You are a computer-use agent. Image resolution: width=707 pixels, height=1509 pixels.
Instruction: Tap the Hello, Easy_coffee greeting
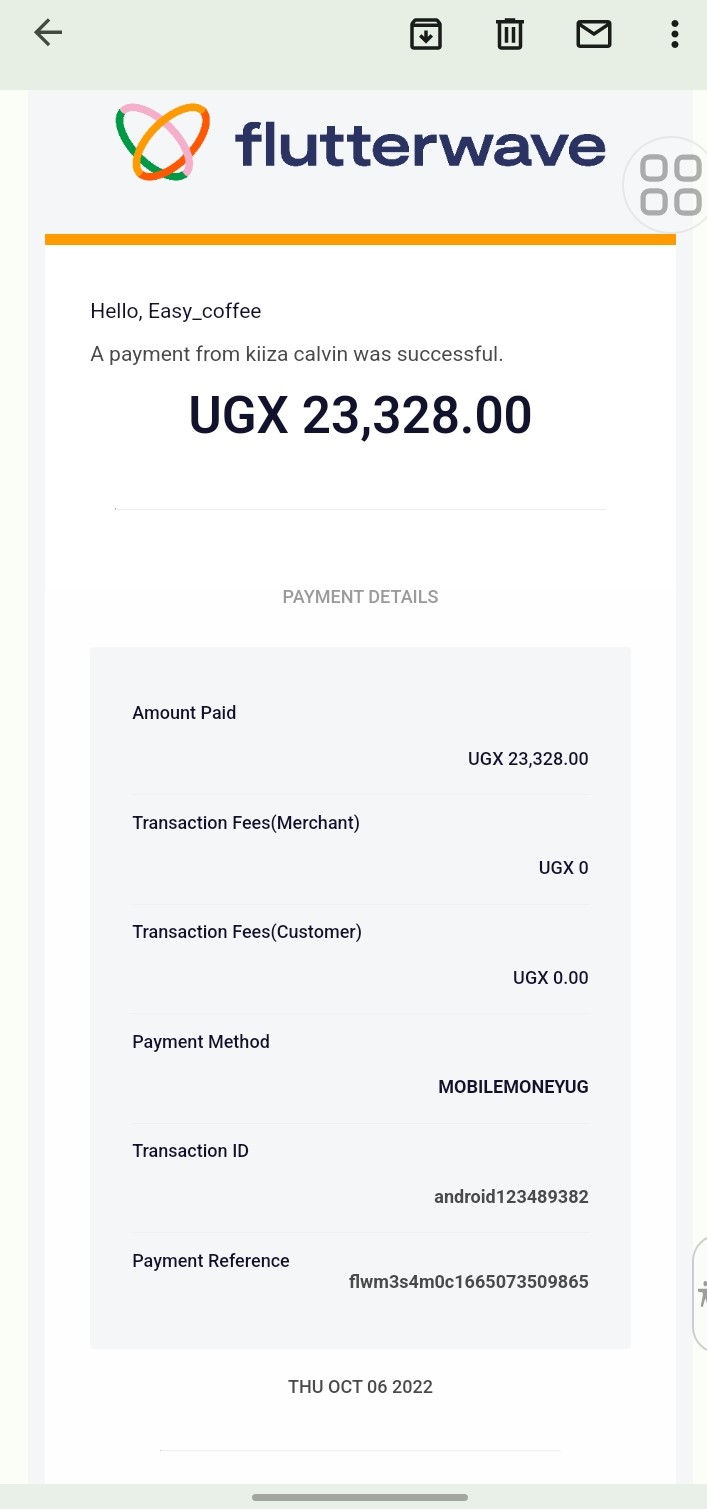tap(176, 311)
